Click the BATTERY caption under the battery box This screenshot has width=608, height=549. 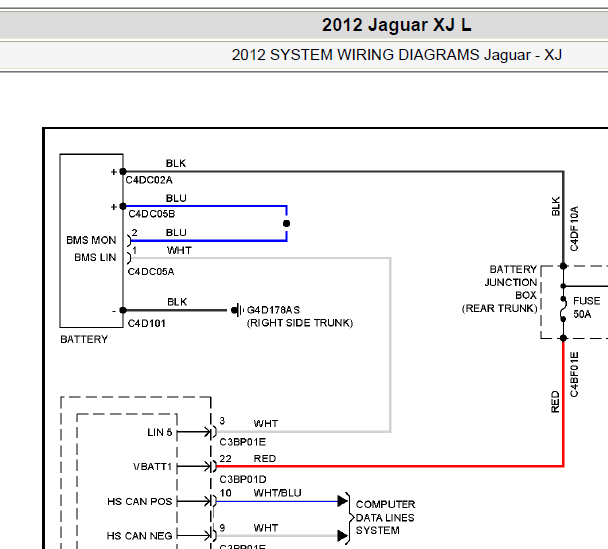point(84,339)
